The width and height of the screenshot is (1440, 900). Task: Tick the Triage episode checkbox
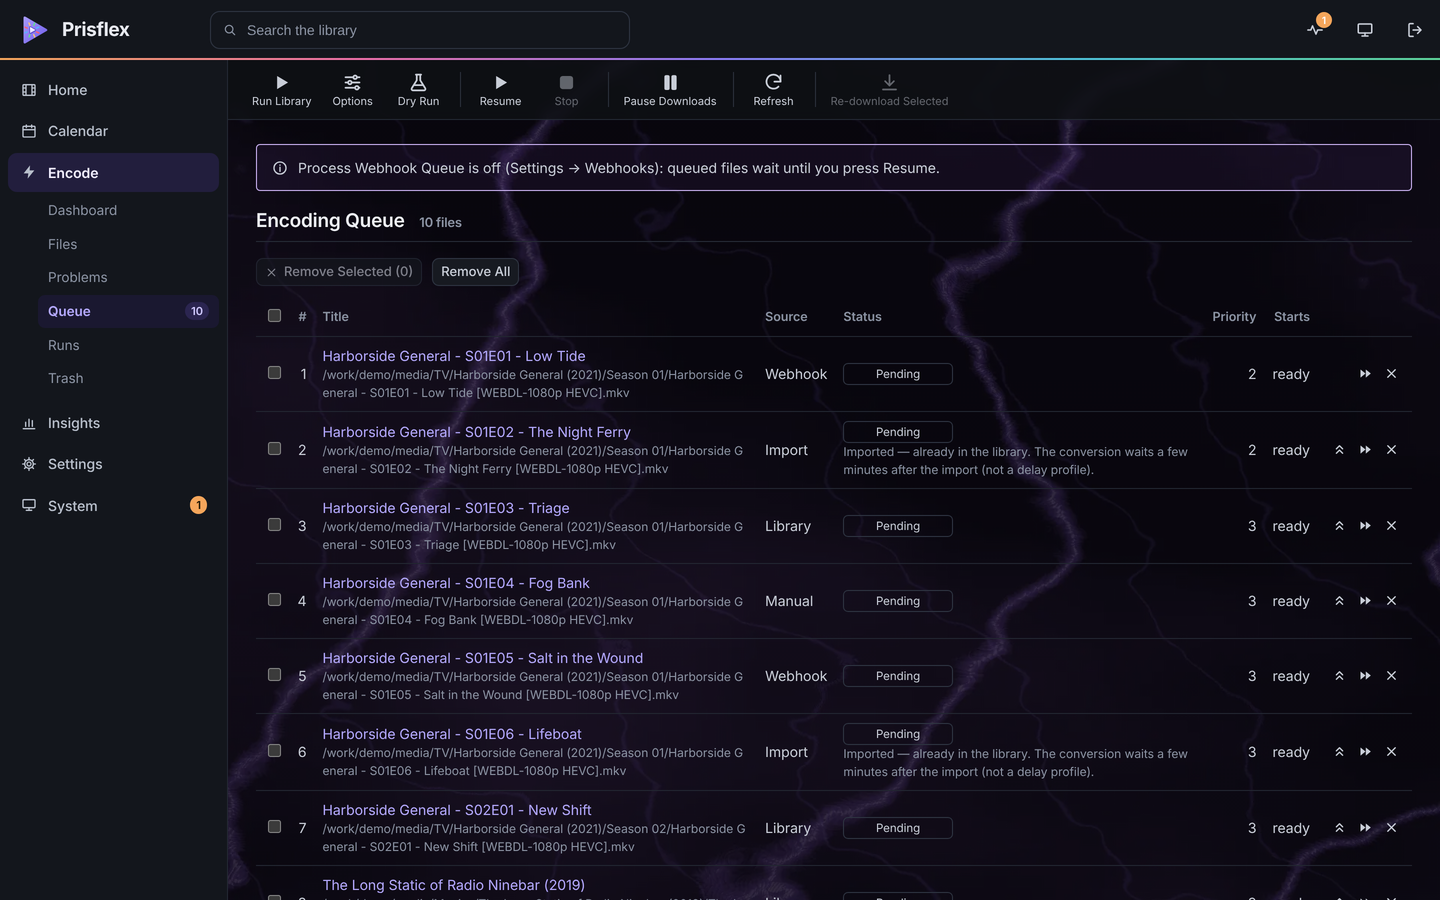(x=274, y=525)
